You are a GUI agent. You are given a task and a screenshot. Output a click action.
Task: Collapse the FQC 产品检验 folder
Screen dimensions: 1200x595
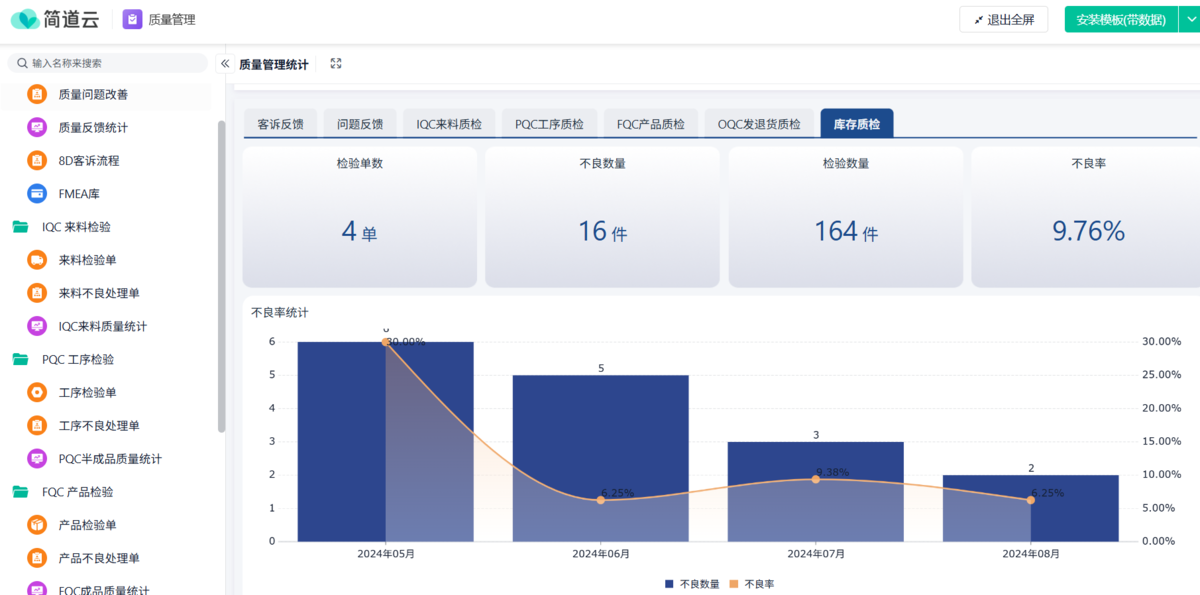pos(20,492)
